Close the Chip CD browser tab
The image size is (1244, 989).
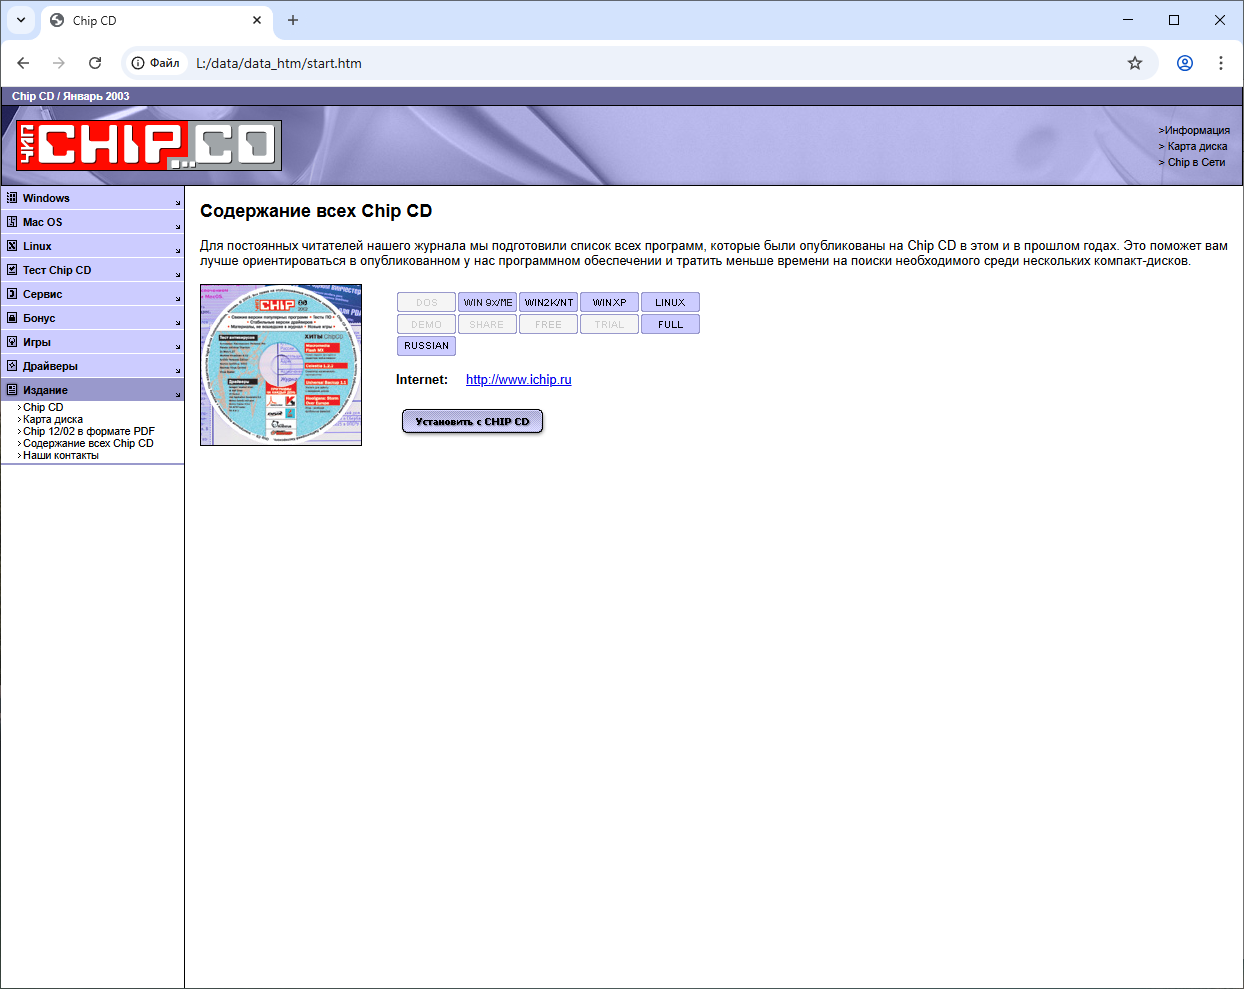(257, 20)
